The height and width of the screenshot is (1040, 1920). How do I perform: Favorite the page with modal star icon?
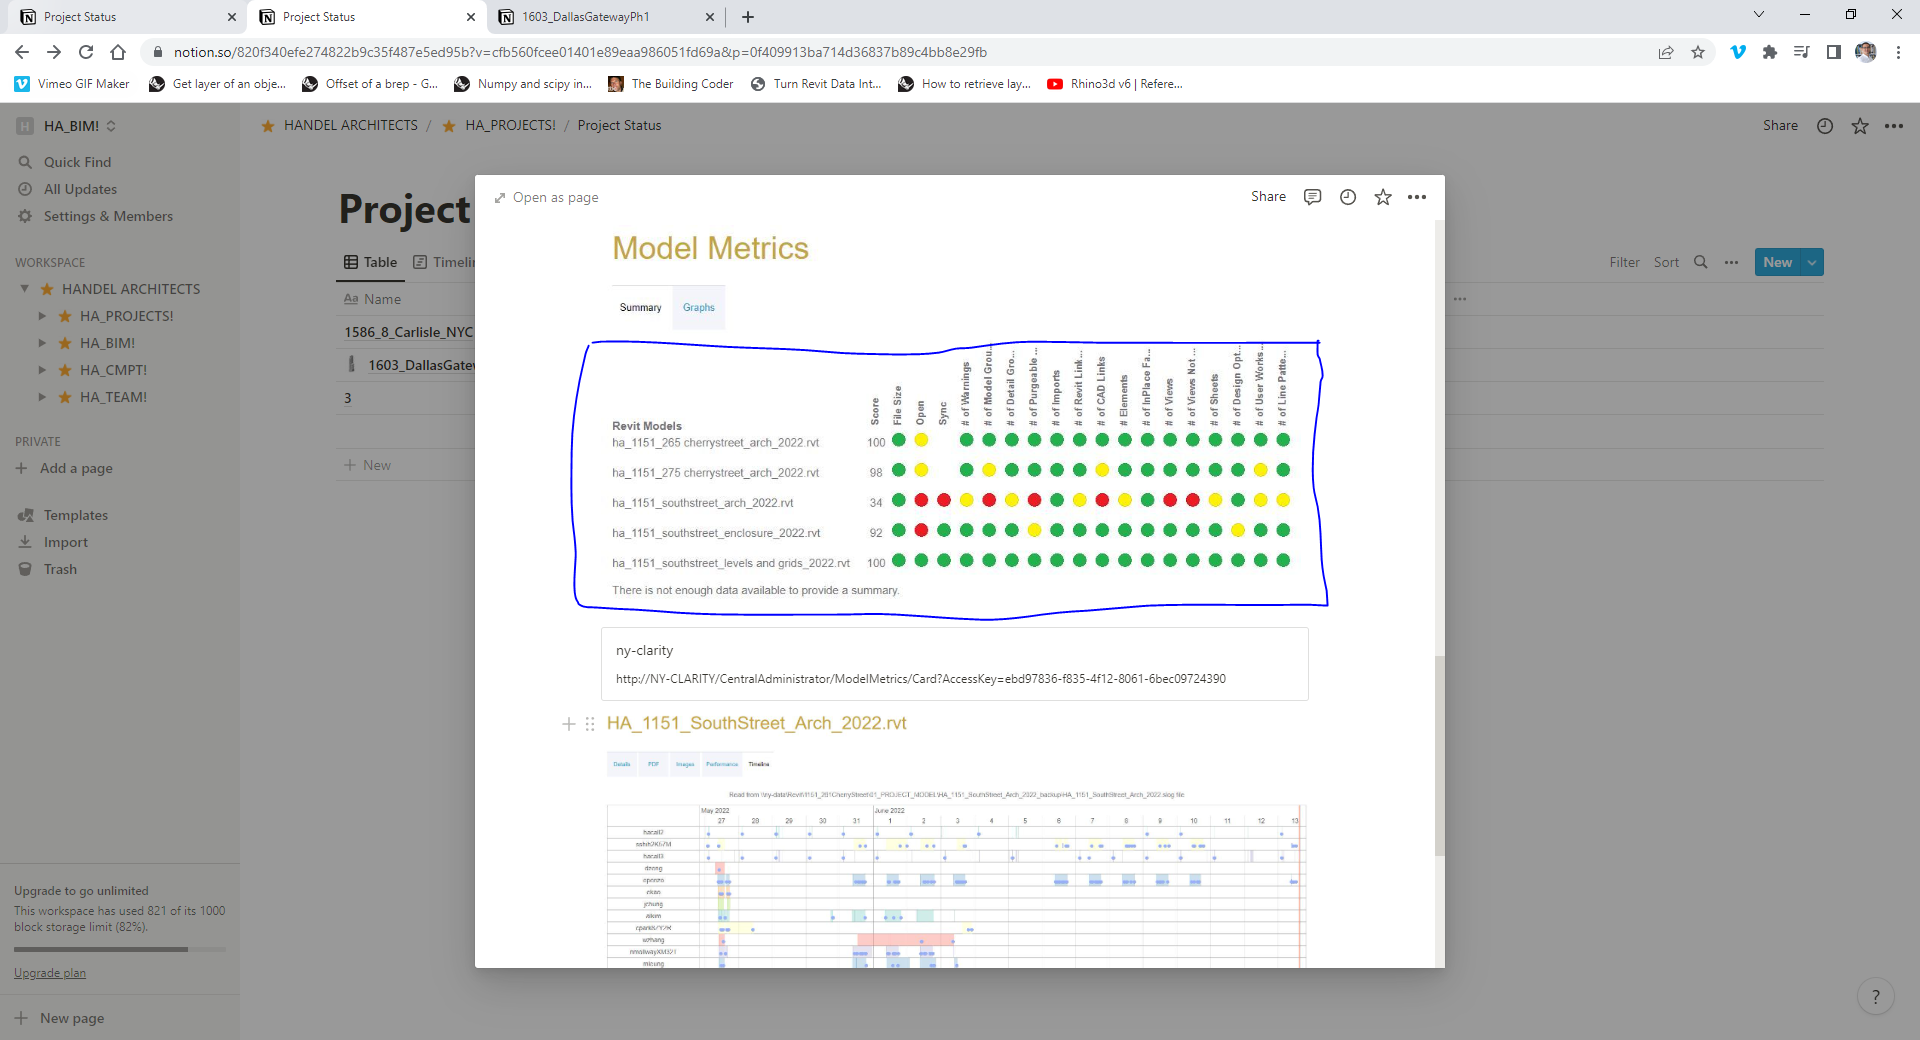click(x=1382, y=197)
